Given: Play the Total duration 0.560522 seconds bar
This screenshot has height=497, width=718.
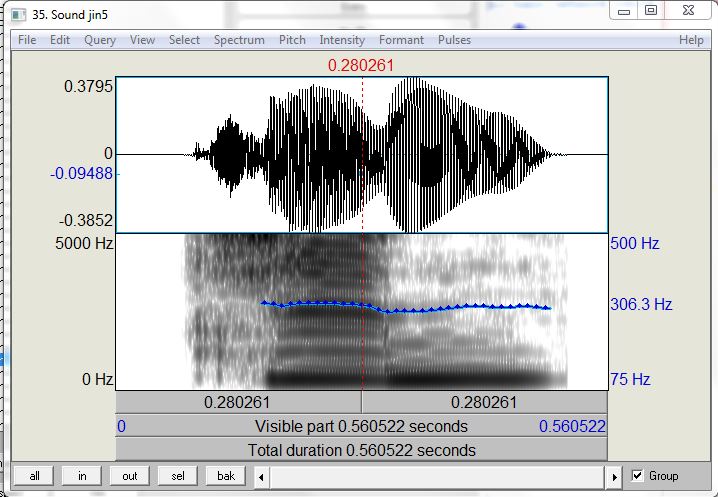Looking at the screenshot, I should [361, 450].
